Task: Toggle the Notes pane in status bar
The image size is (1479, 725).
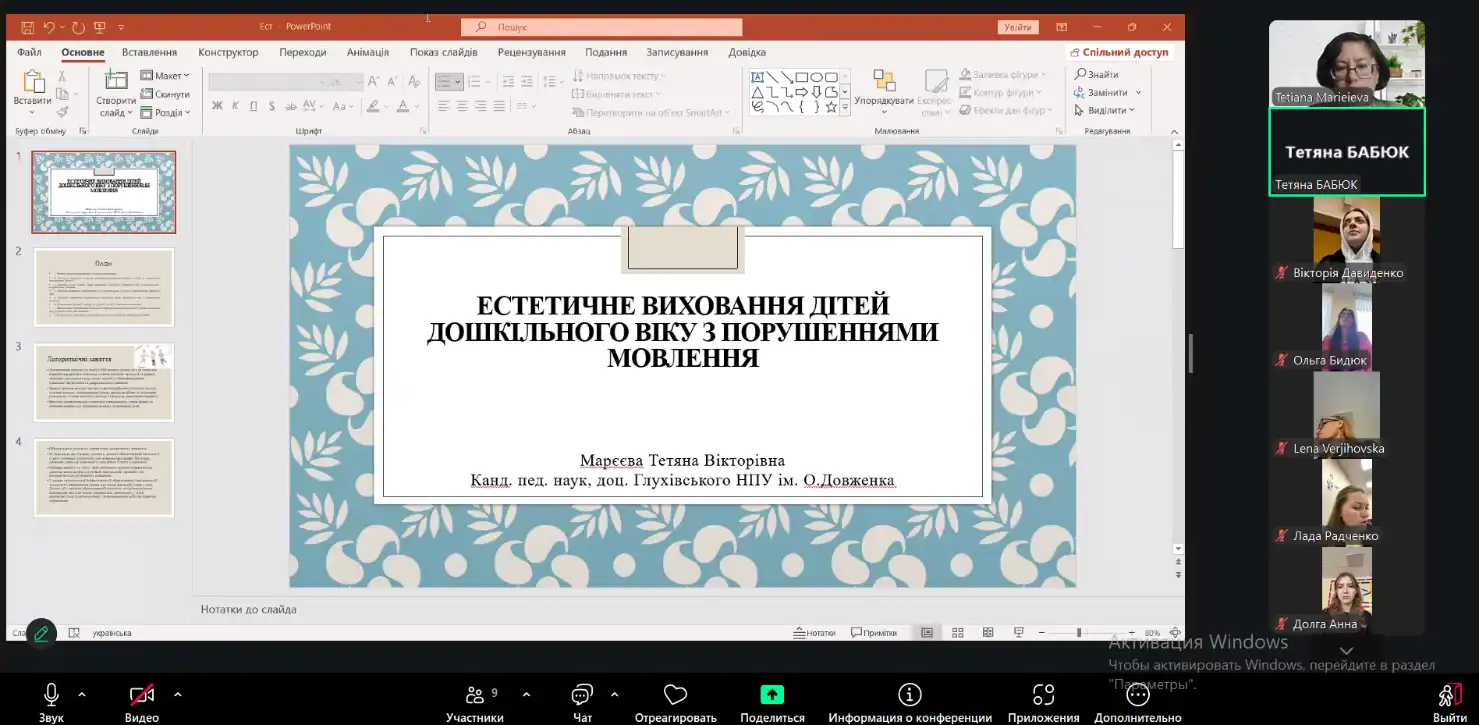Action: click(814, 633)
